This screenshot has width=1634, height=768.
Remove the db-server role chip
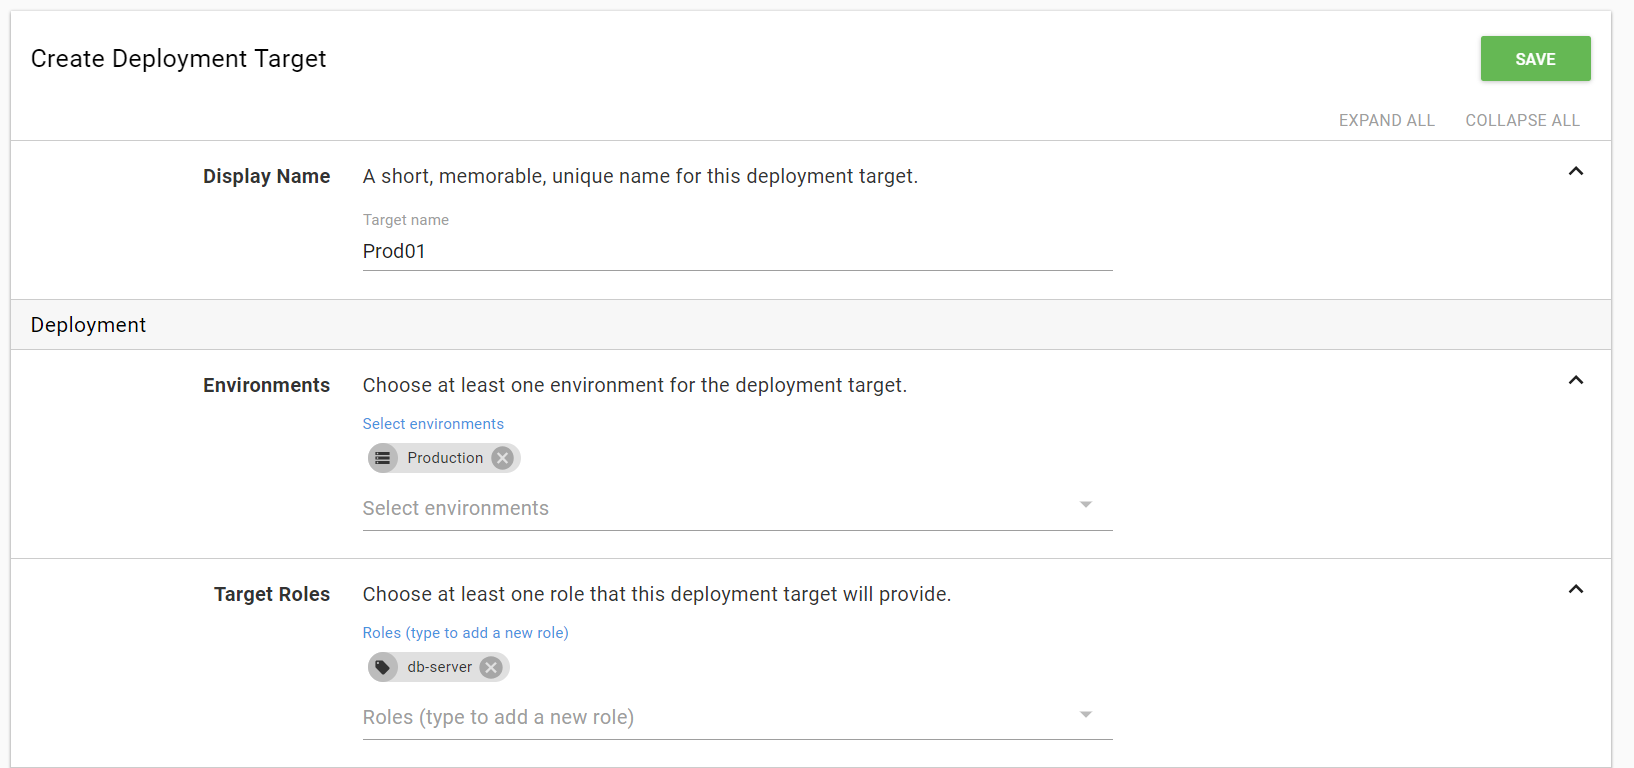pyautogui.click(x=491, y=667)
